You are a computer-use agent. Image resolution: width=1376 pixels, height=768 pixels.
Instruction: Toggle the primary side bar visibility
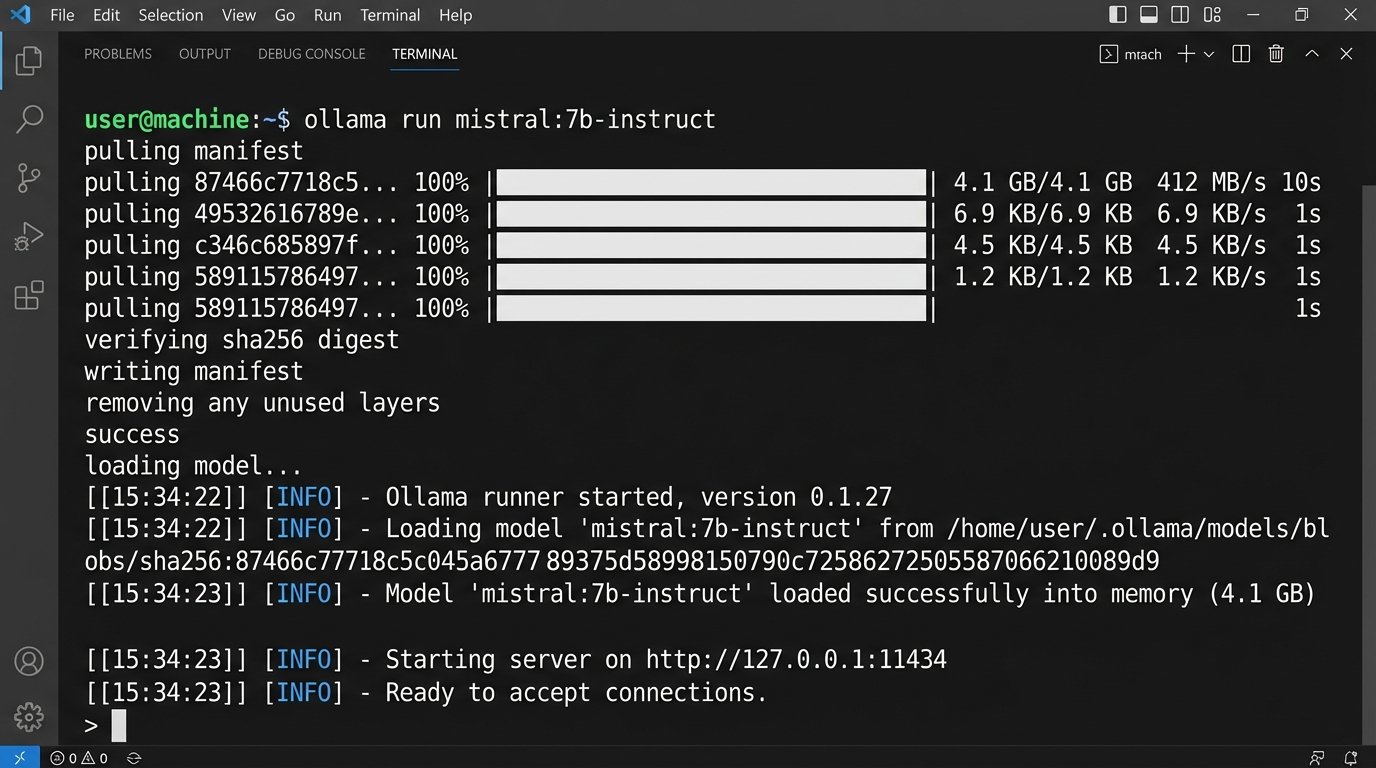[x=1118, y=15]
